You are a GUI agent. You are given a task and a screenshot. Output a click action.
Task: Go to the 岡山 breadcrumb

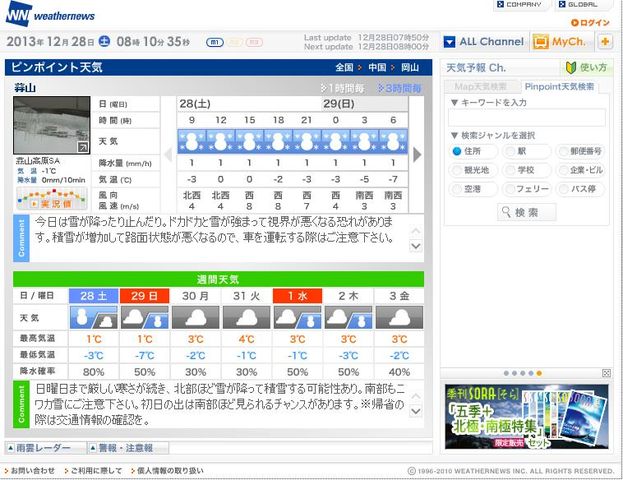tap(410, 68)
